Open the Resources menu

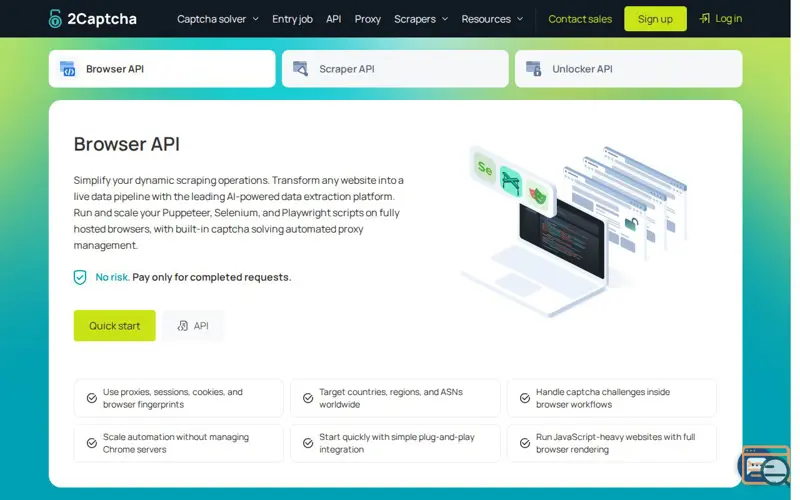tap(492, 19)
